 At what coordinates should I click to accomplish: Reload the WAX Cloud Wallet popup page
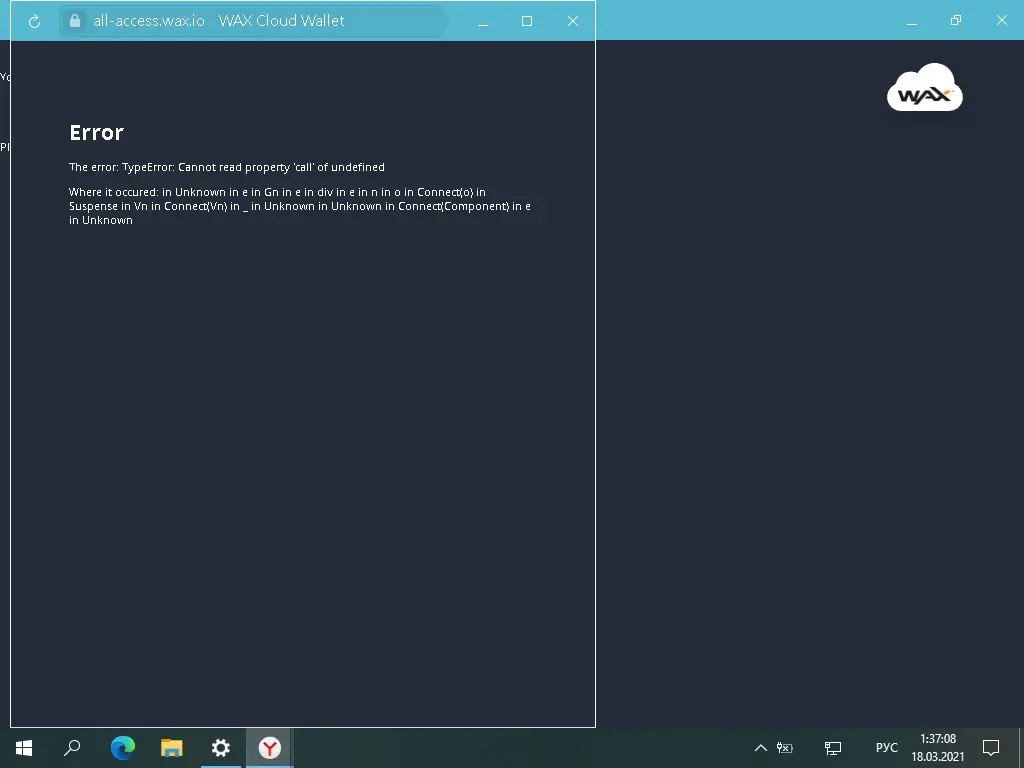[x=35, y=22]
